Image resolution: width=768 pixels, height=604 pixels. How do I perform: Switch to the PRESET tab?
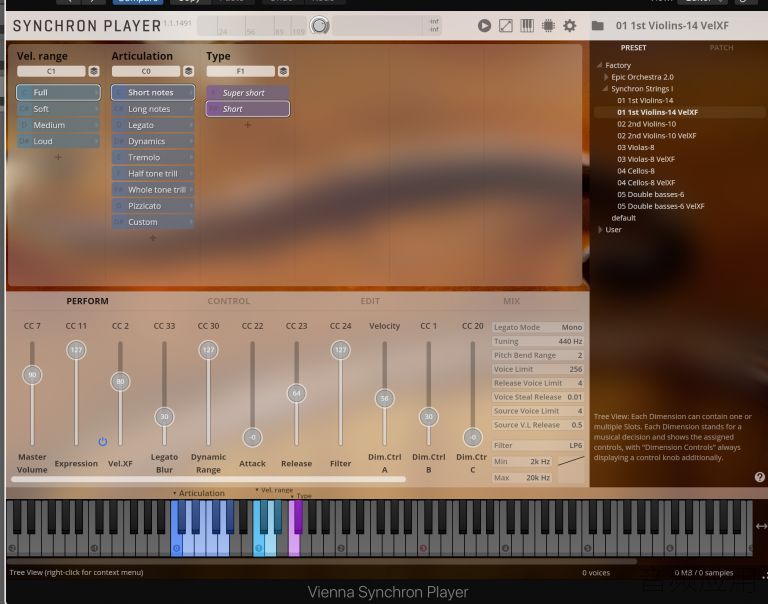point(633,48)
